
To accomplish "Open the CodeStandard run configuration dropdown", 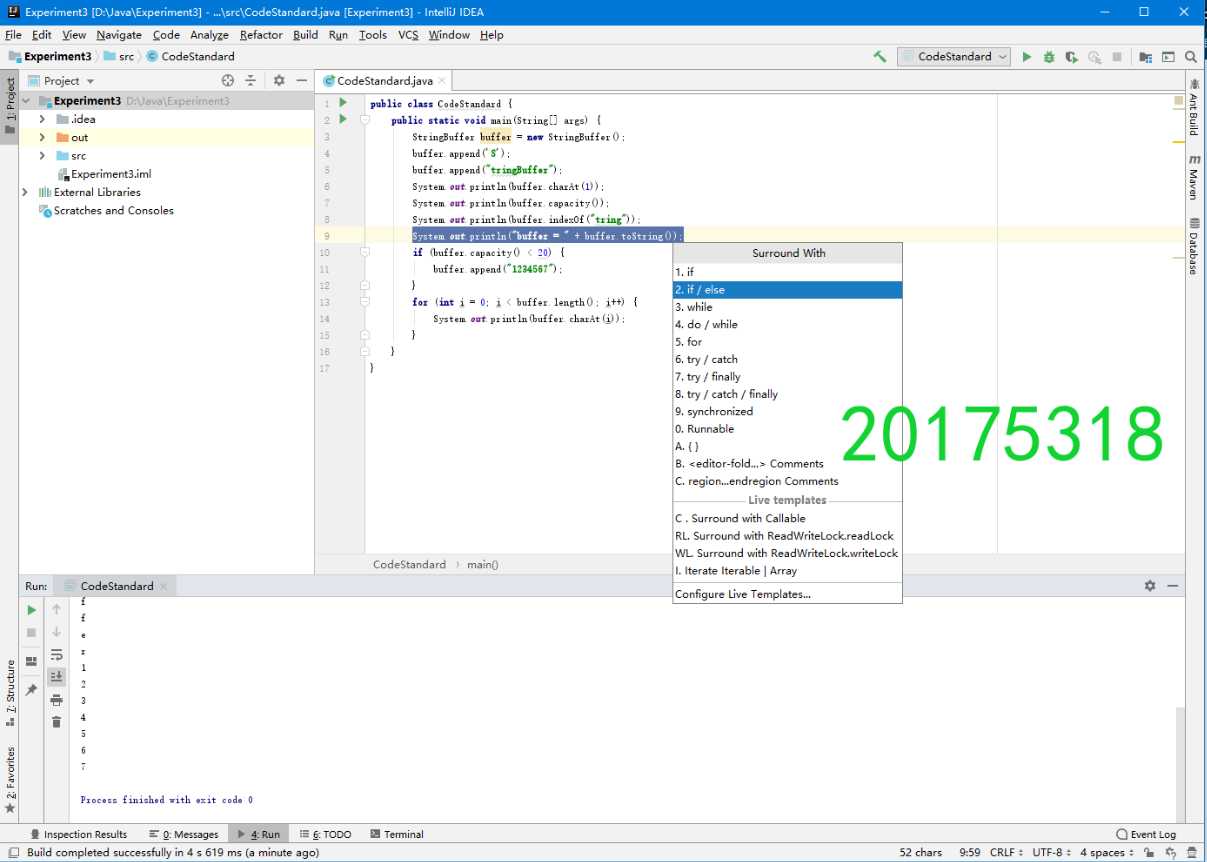I will [x=954, y=57].
